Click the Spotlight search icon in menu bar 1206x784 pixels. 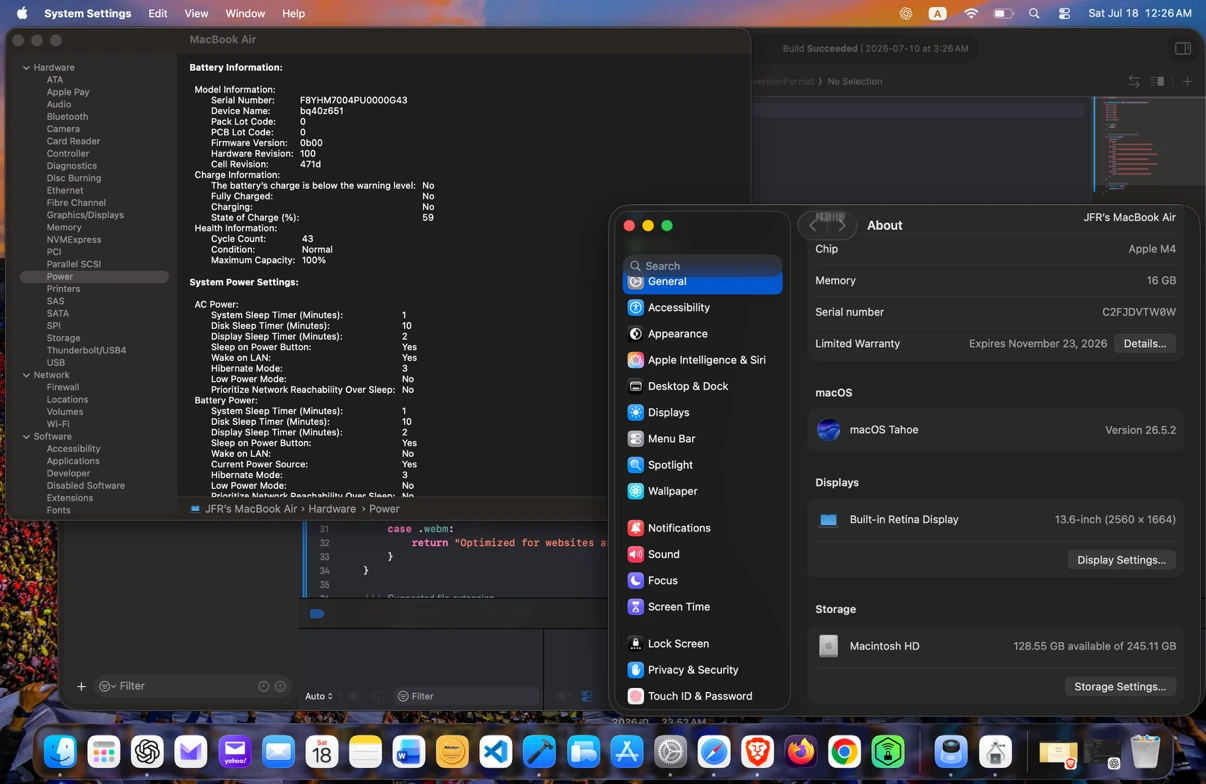click(1034, 13)
